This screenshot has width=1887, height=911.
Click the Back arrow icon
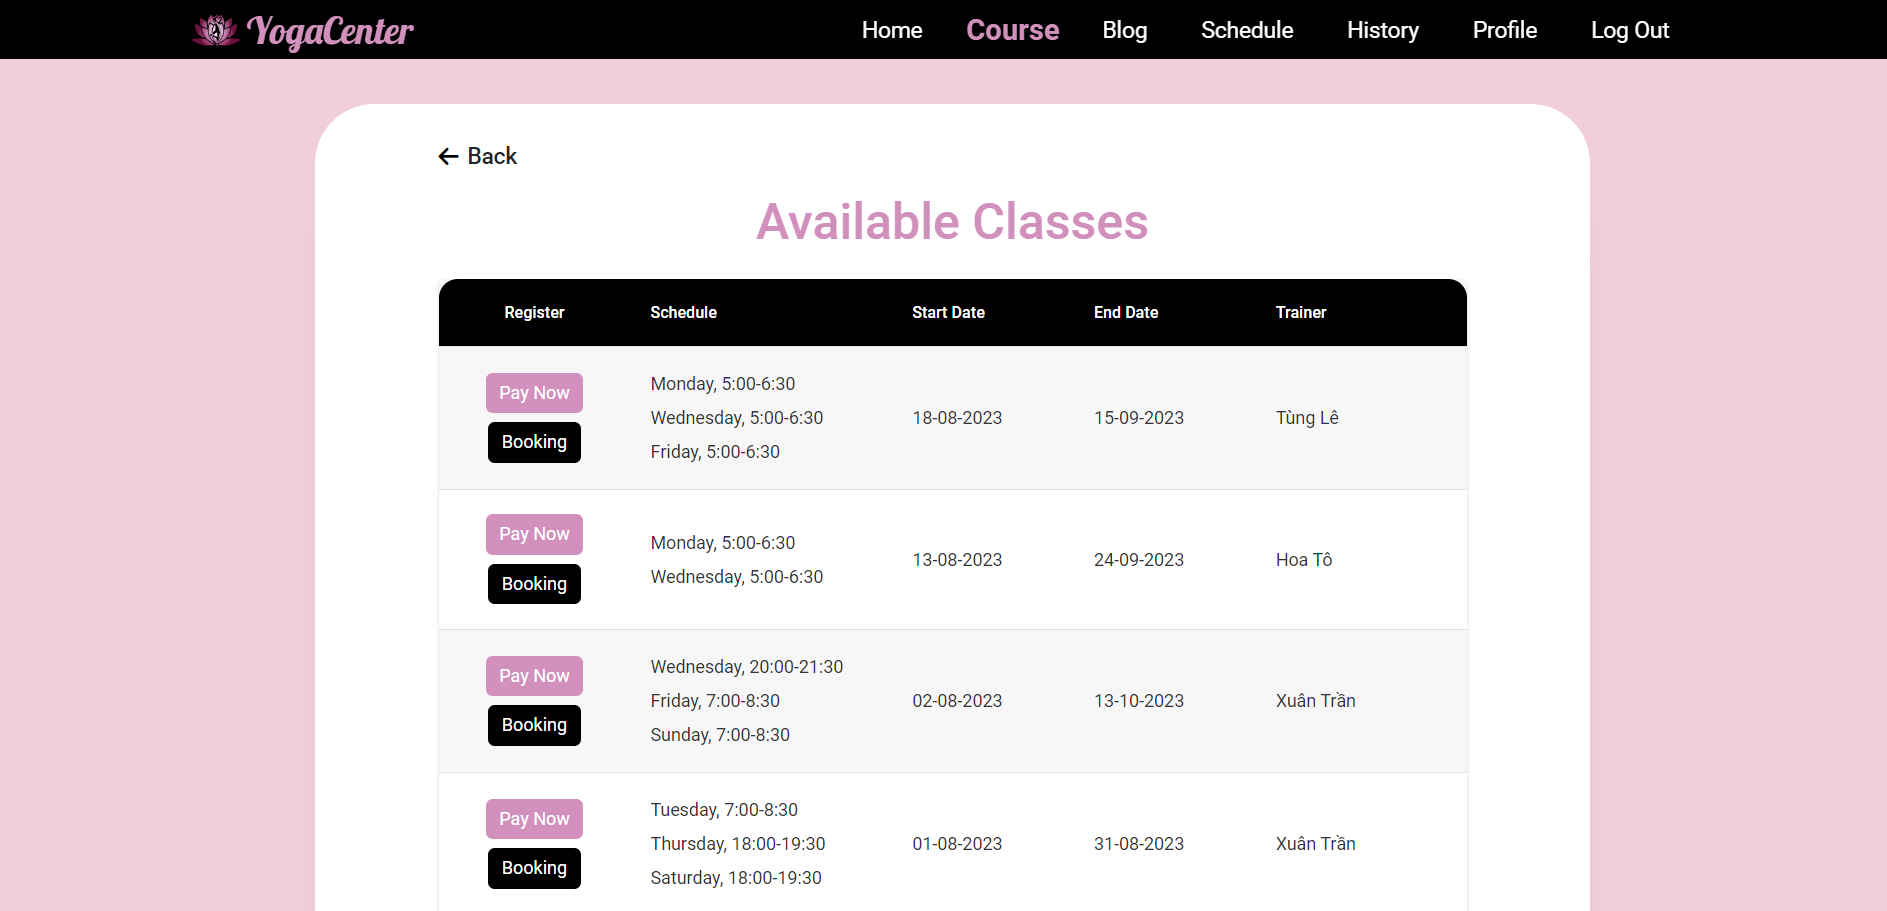click(x=448, y=156)
